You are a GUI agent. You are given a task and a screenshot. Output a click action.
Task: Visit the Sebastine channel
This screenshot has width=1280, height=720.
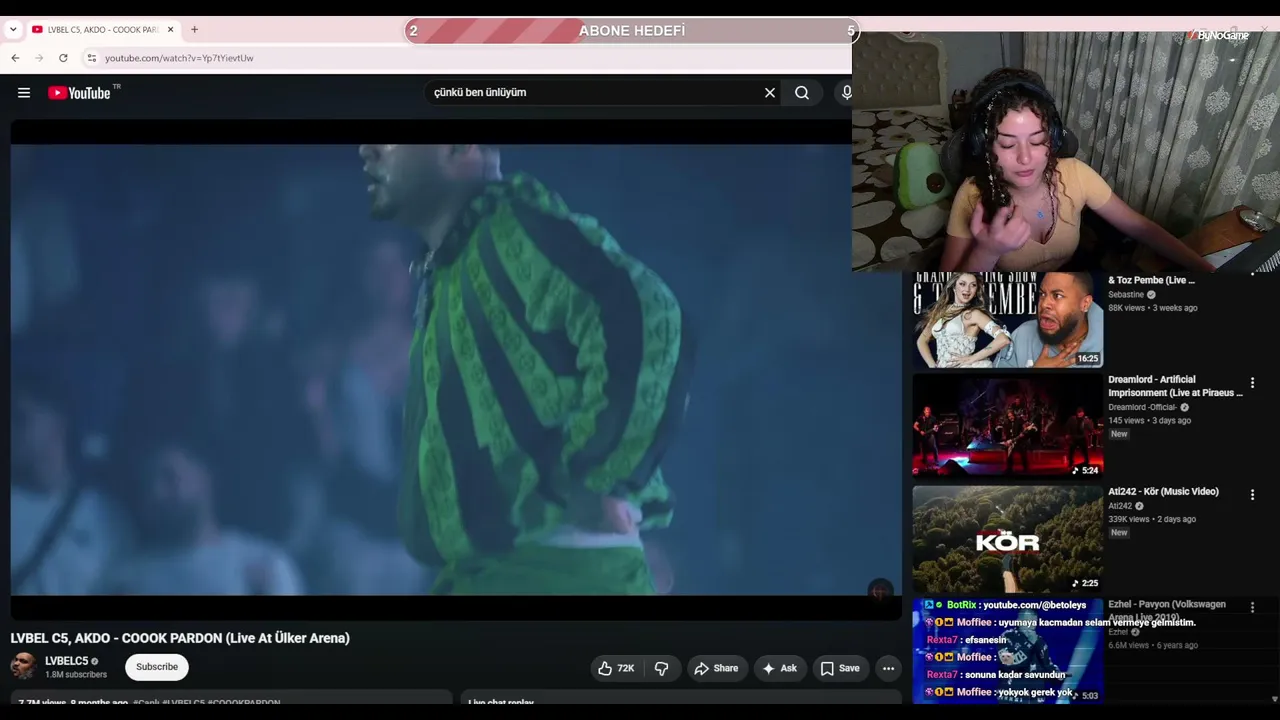(x=1126, y=295)
